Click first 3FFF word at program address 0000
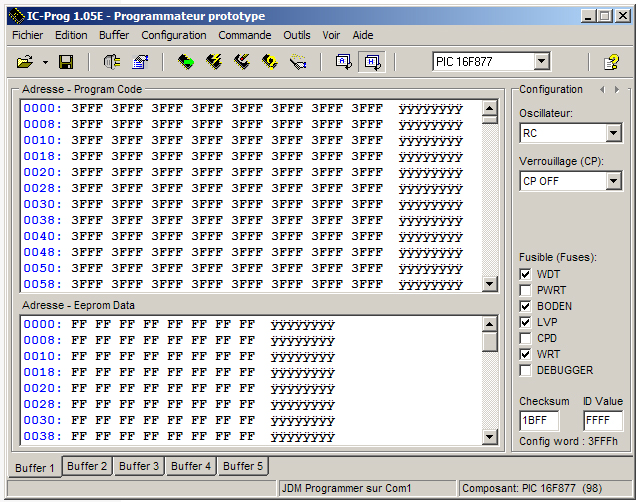This screenshot has width=638, height=502. pos(87,108)
